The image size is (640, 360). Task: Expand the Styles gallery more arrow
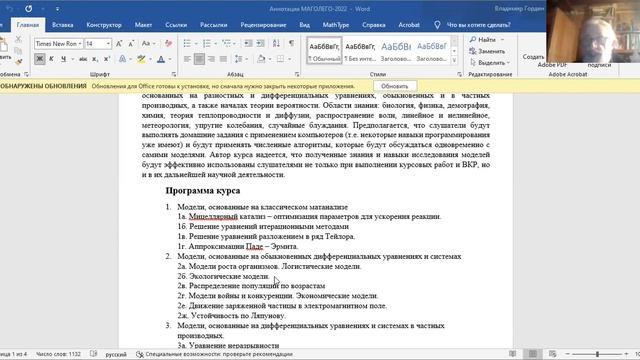point(454,60)
